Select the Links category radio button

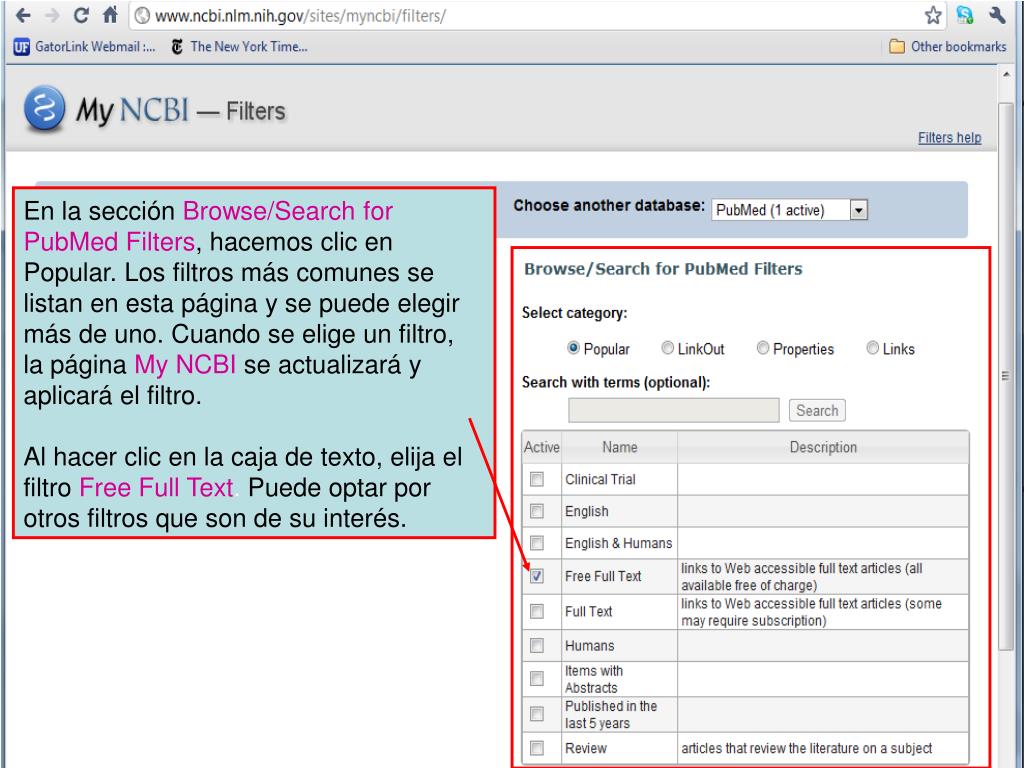(x=872, y=348)
